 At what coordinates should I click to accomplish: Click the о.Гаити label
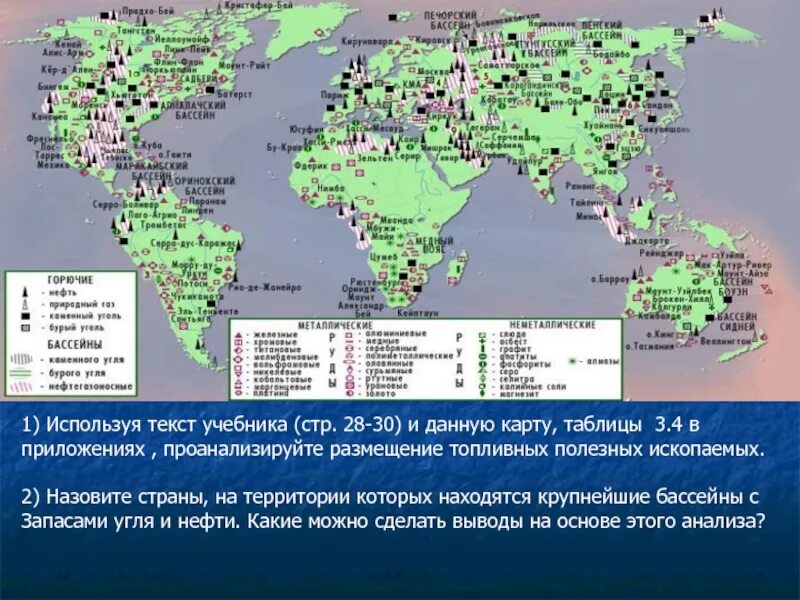(175, 154)
